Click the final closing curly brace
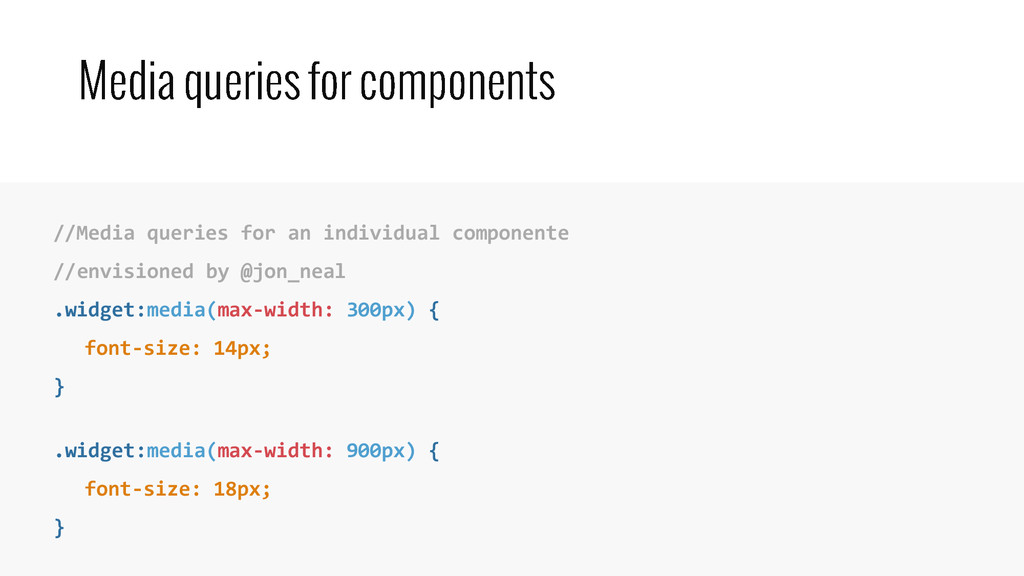Viewport: 1024px width, 576px height. tap(59, 528)
